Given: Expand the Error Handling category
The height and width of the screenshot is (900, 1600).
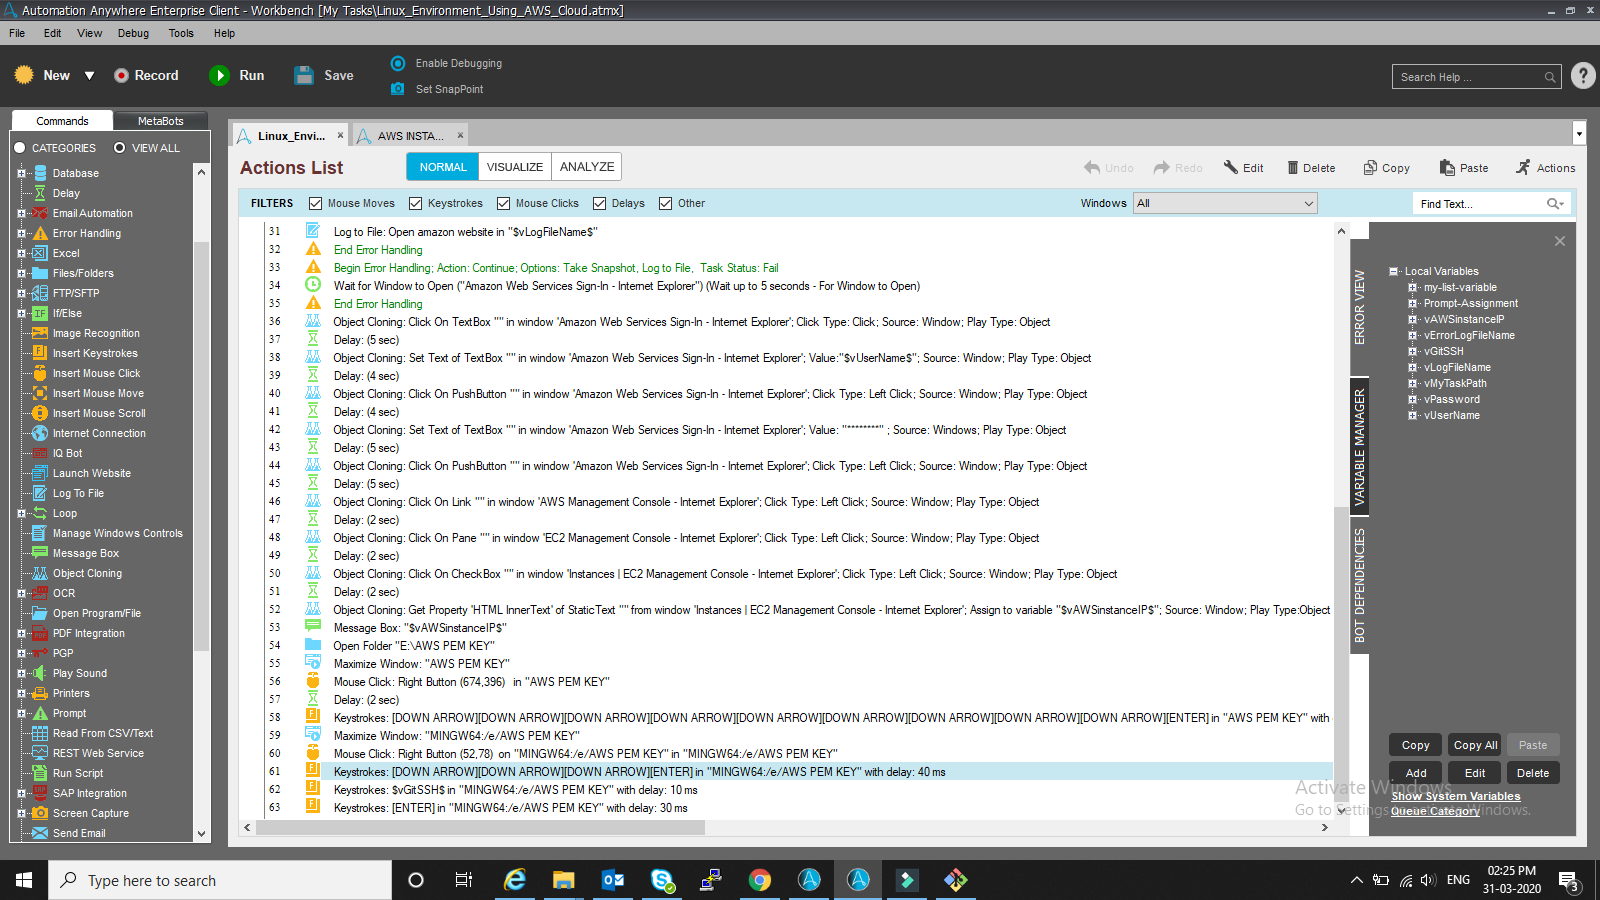Looking at the screenshot, I should [21, 233].
